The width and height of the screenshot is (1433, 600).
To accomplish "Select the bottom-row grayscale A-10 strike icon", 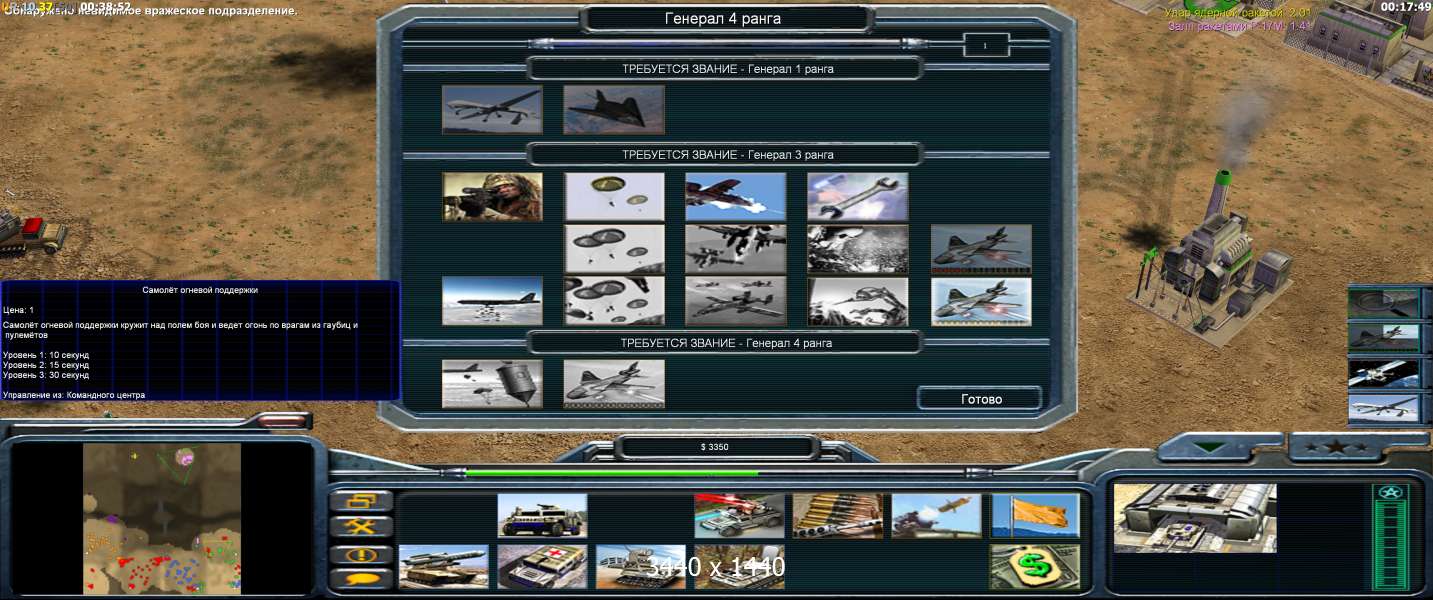I will [736, 301].
